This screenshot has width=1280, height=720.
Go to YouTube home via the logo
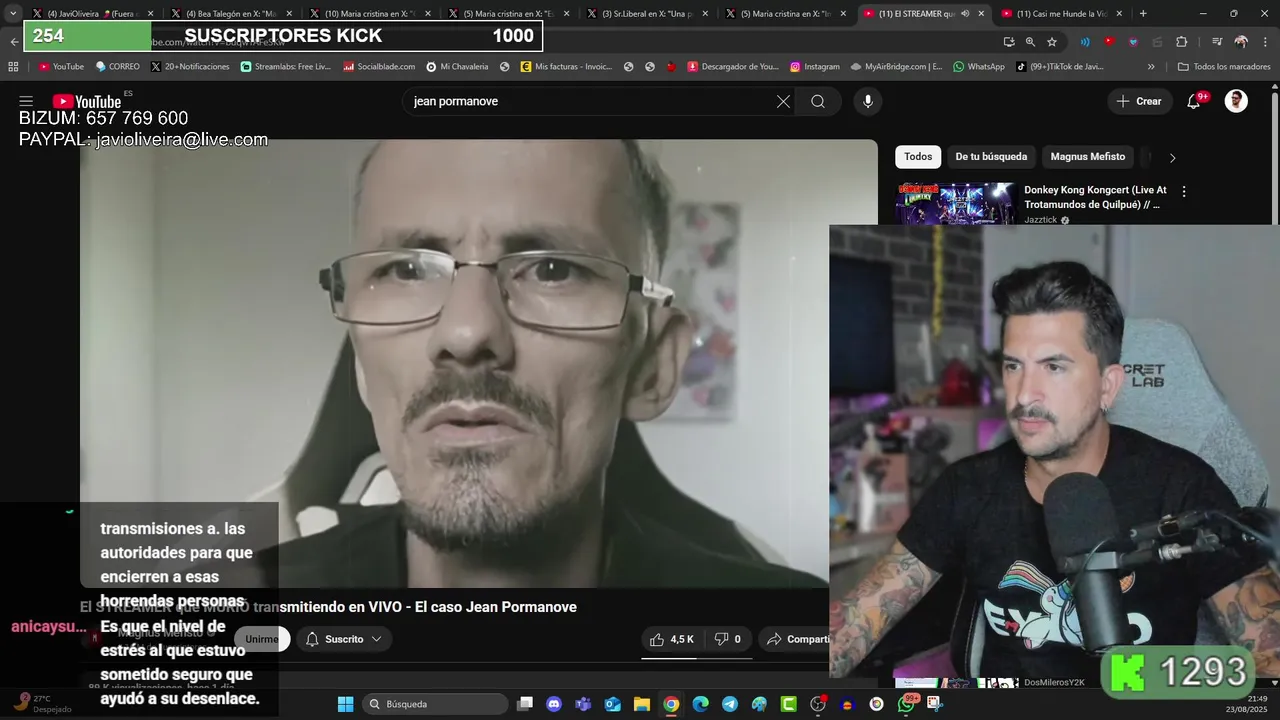tap(87, 101)
